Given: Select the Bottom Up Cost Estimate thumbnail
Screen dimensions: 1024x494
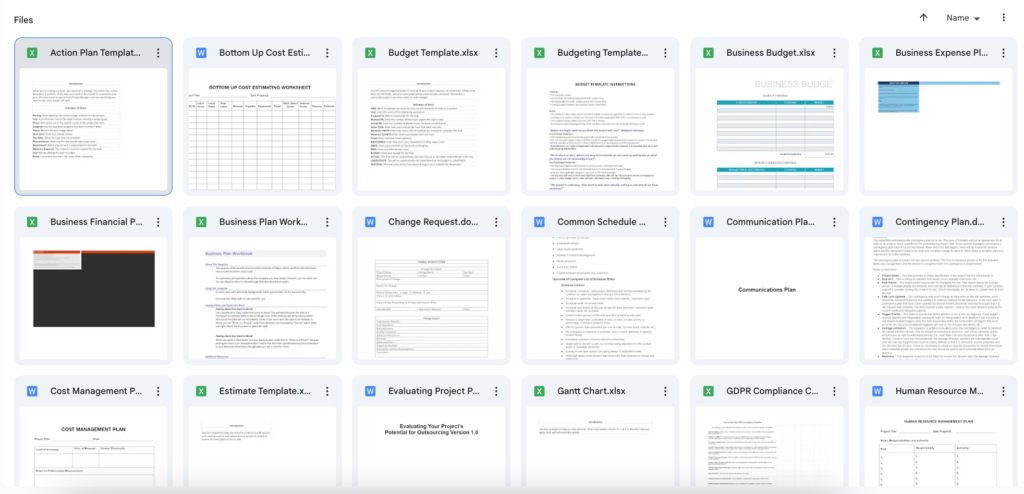Looking at the screenshot, I should (263, 129).
